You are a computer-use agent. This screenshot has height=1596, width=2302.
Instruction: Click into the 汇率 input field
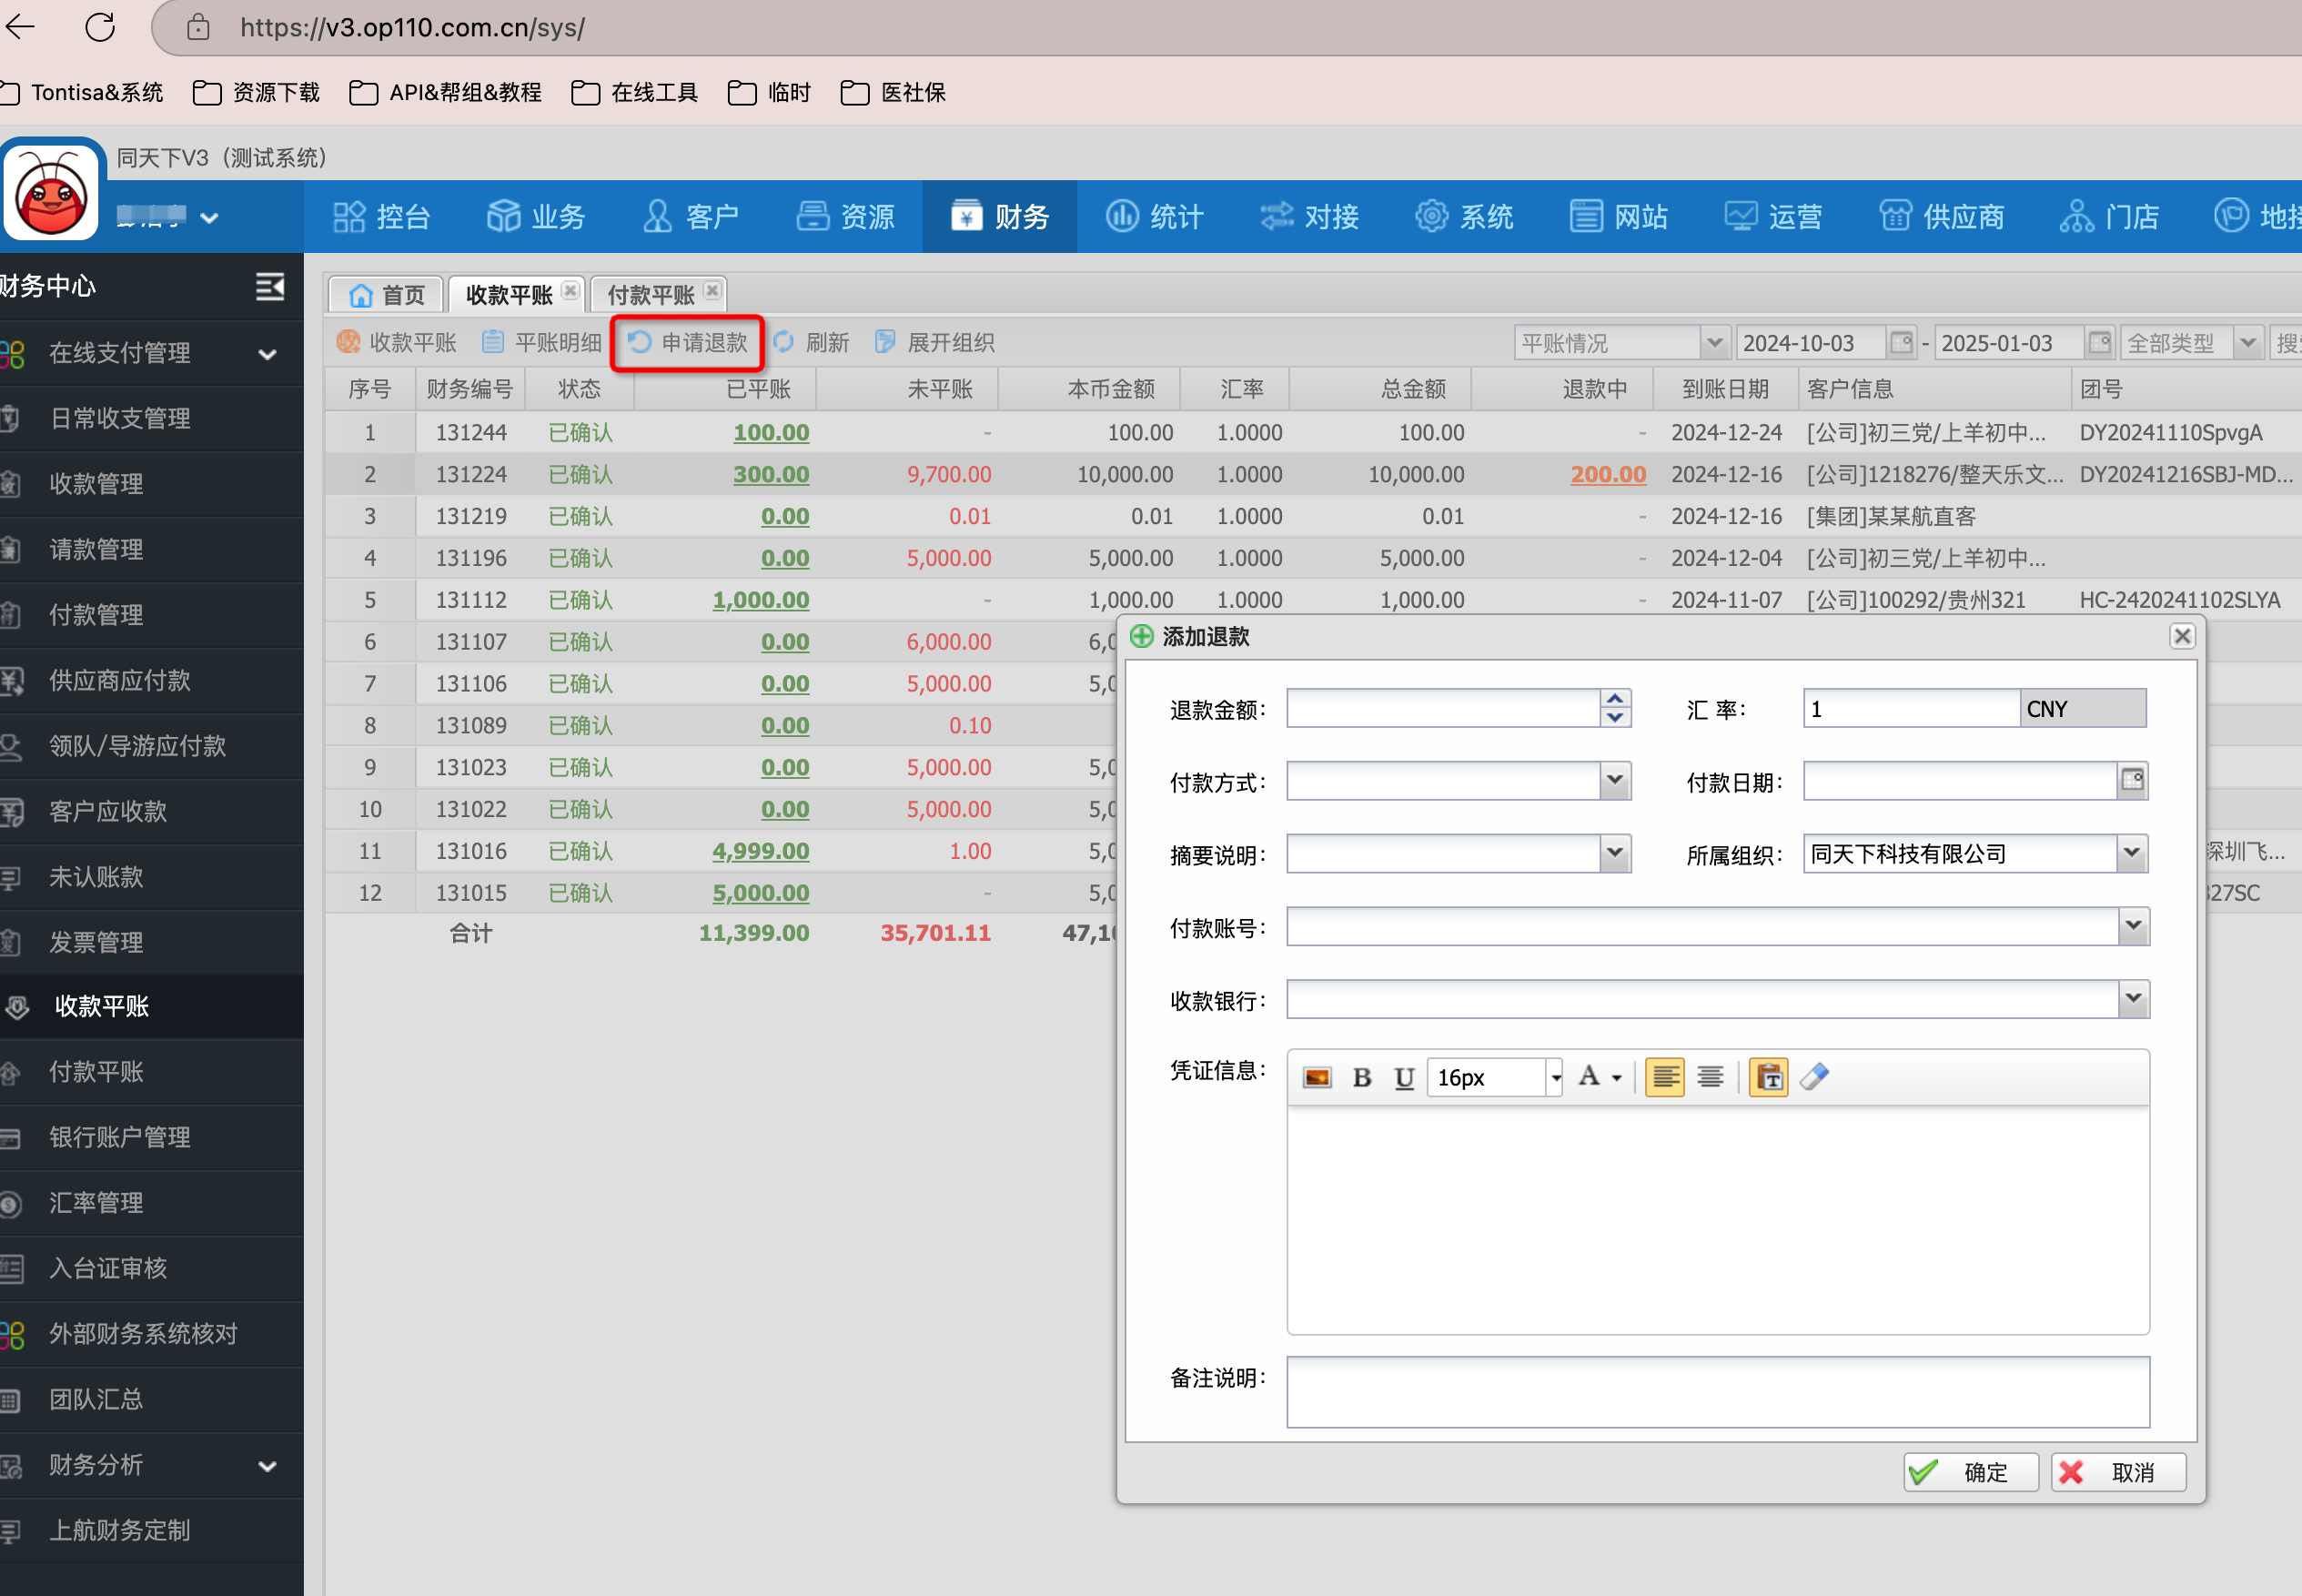click(x=1911, y=708)
